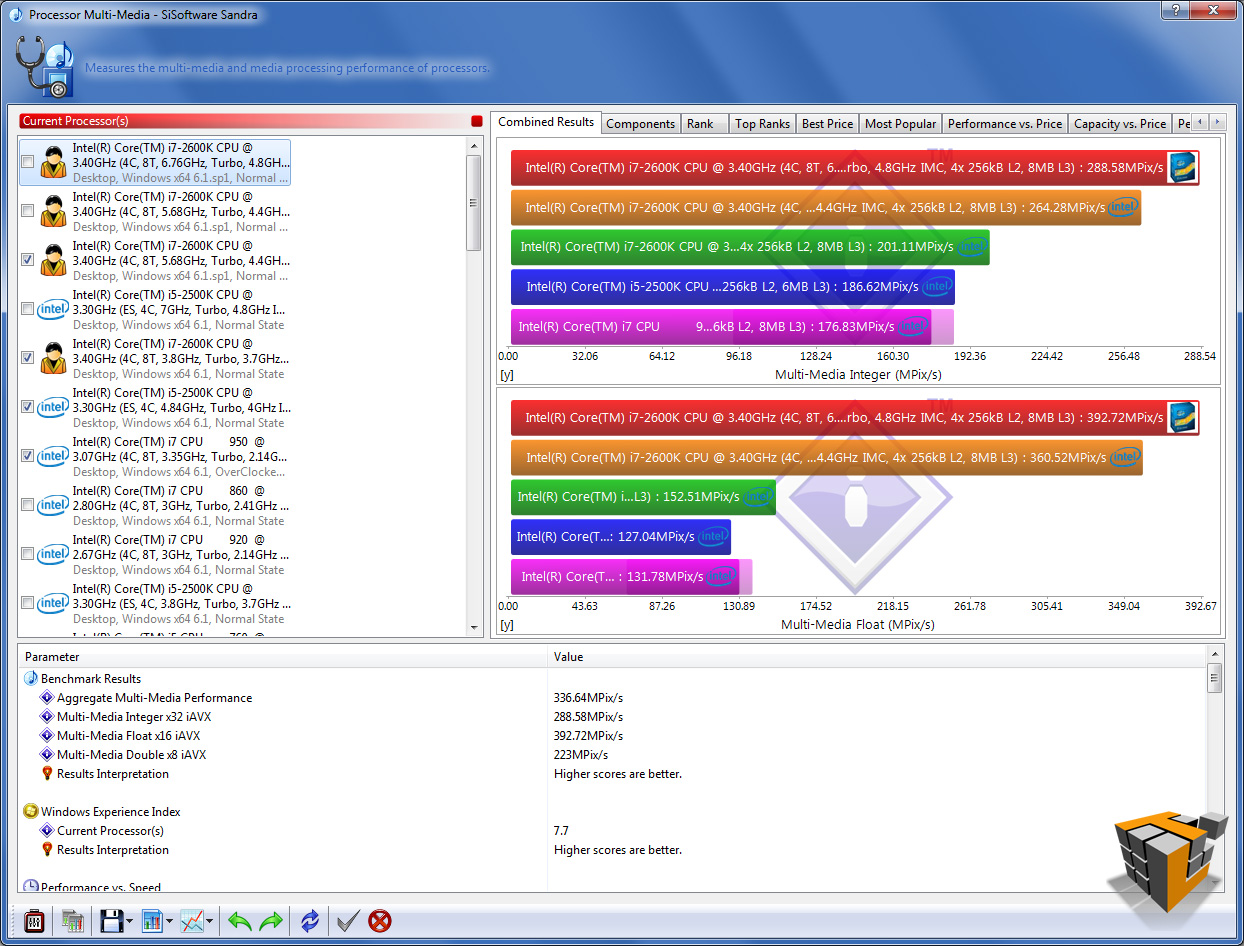Image resolution: width=1244 pixels, height=946 pixels.
Task: Open the dropdown arrow beside the line graph icon
Action: (x=209, y=921)
